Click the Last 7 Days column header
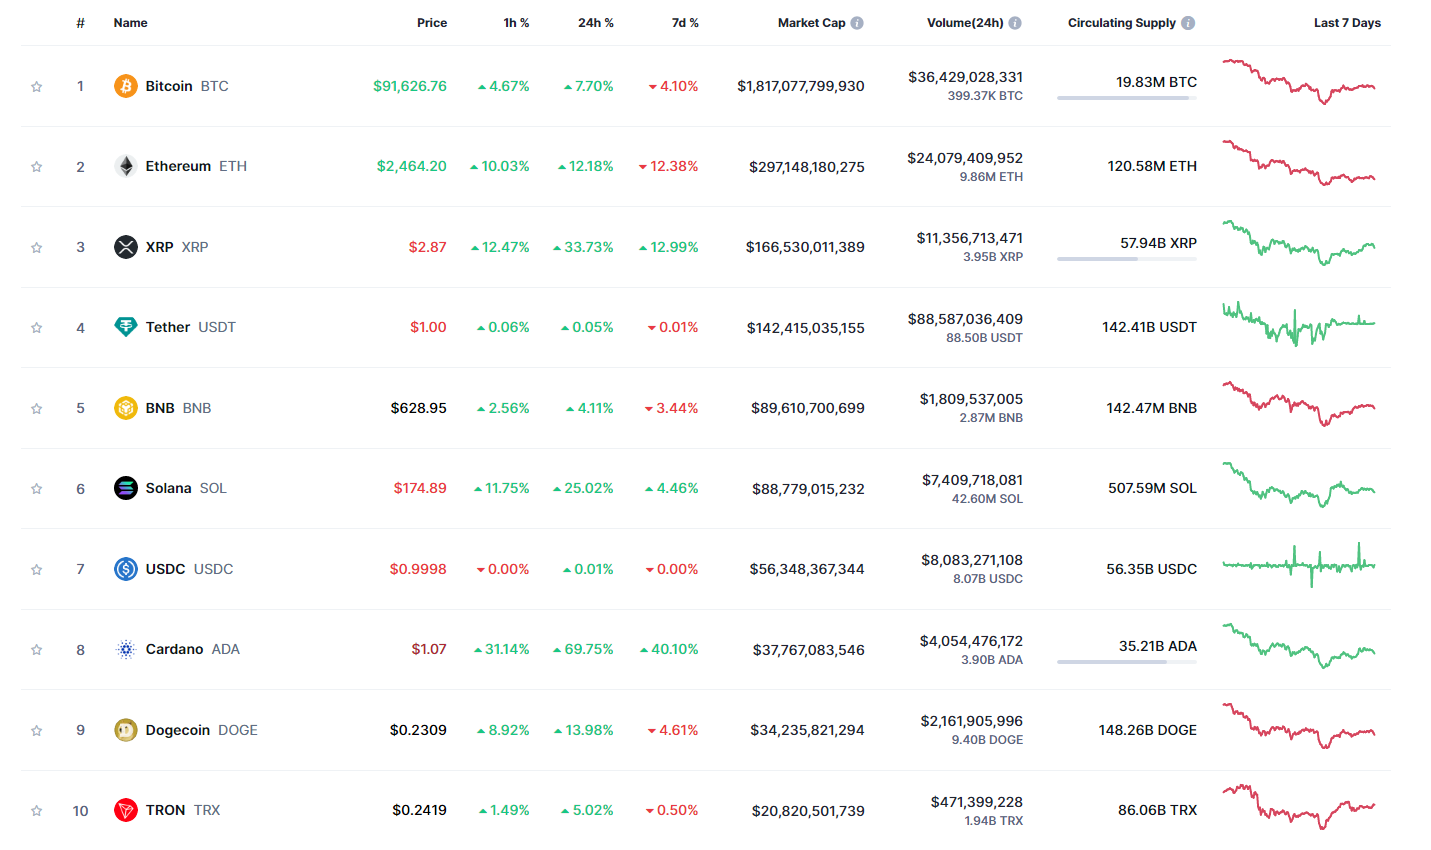This screenshot has width=1431, height=850. pos(1347,23)
